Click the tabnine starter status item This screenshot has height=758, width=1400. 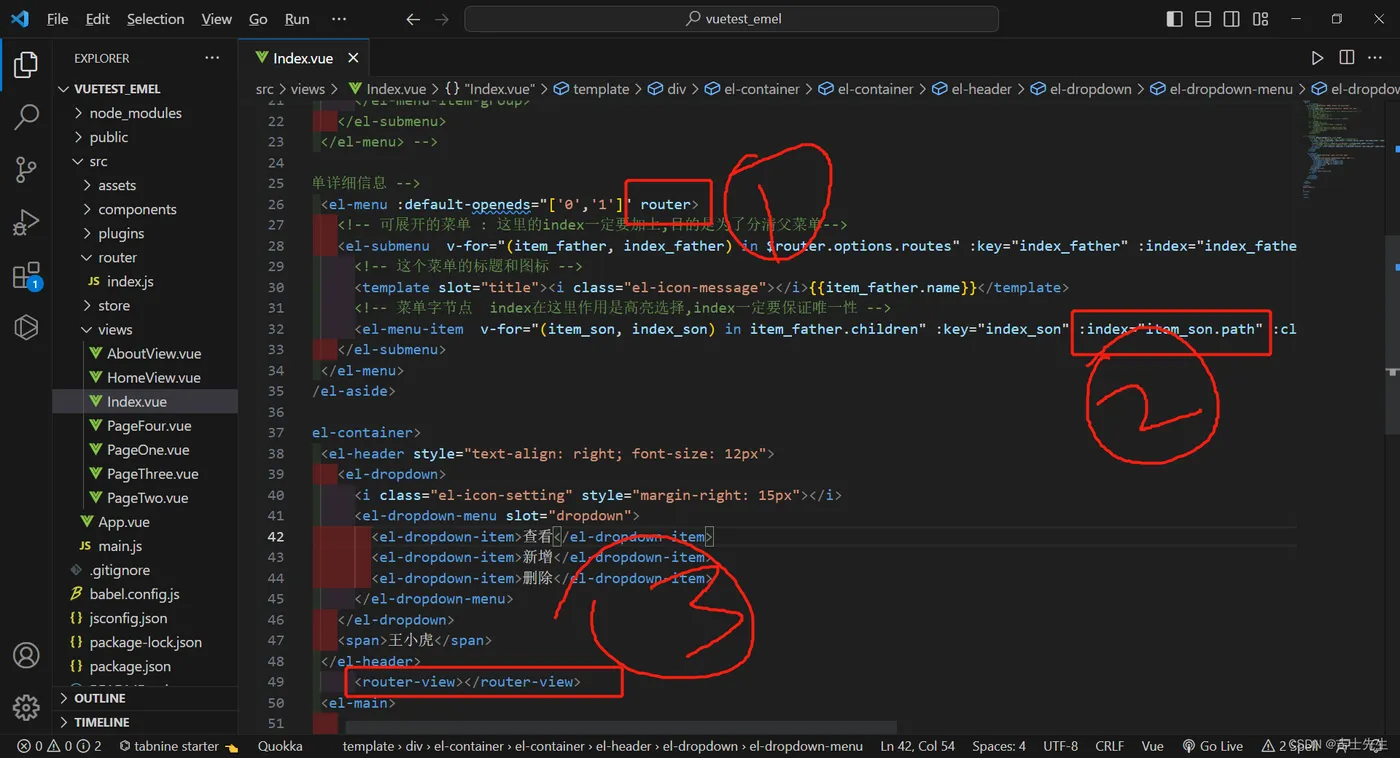pos(179,746)
